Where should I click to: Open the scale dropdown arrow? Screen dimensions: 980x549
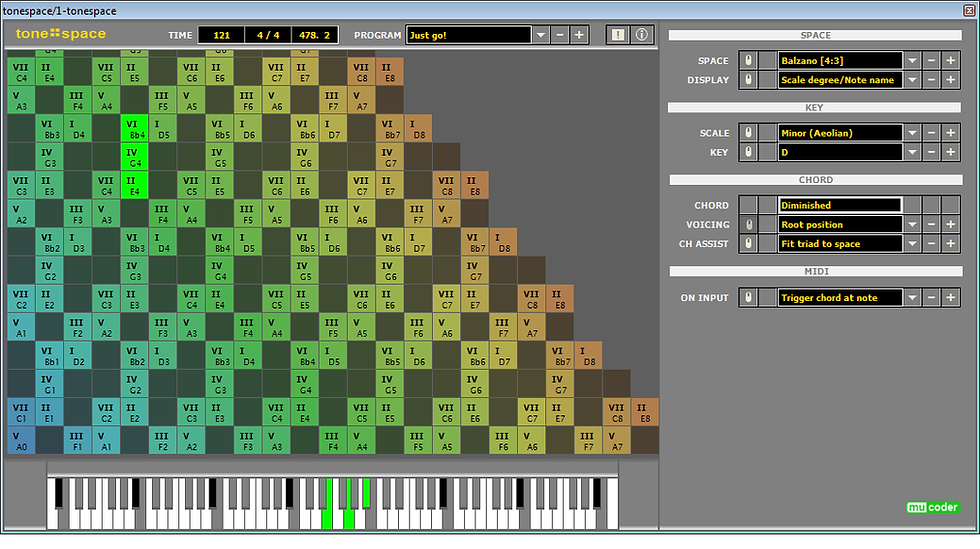[912, 133]
